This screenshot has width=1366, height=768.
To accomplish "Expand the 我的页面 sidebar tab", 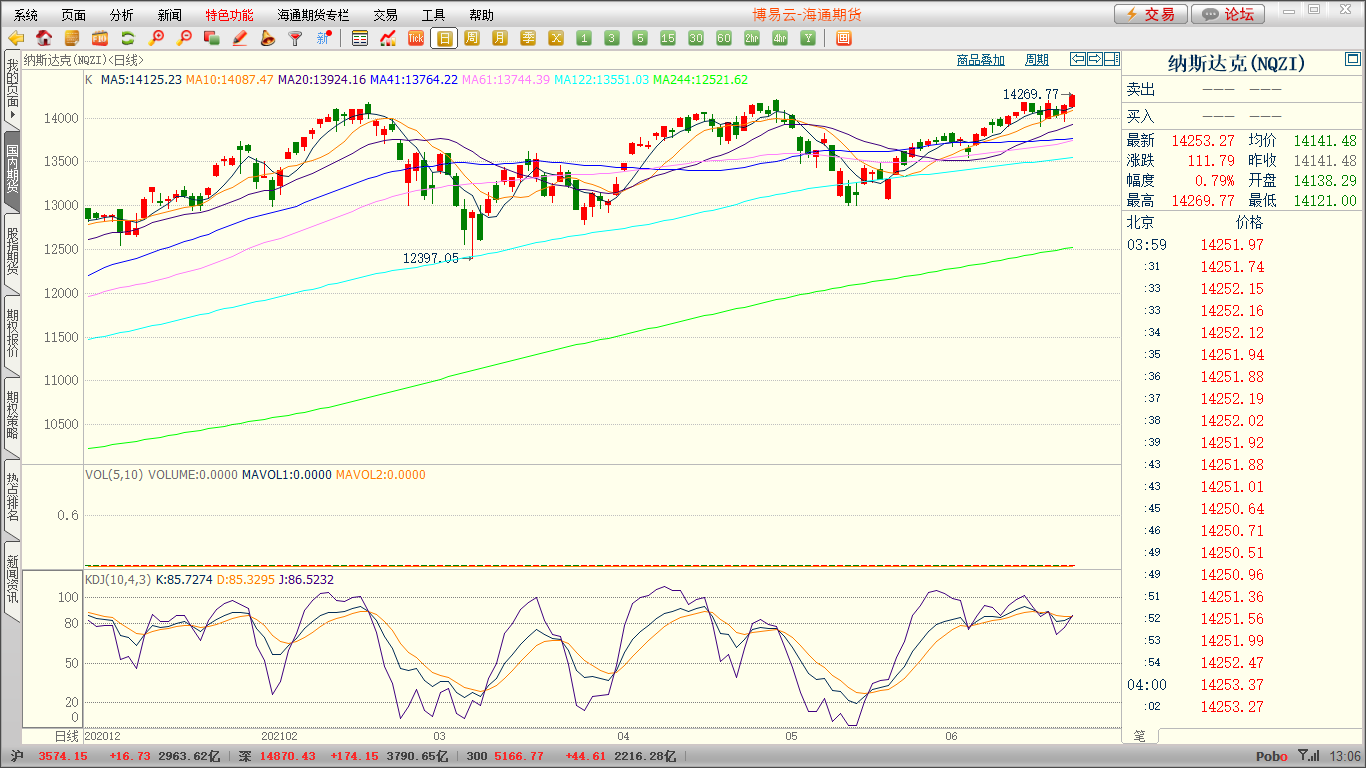I will (x=12, y=90).
